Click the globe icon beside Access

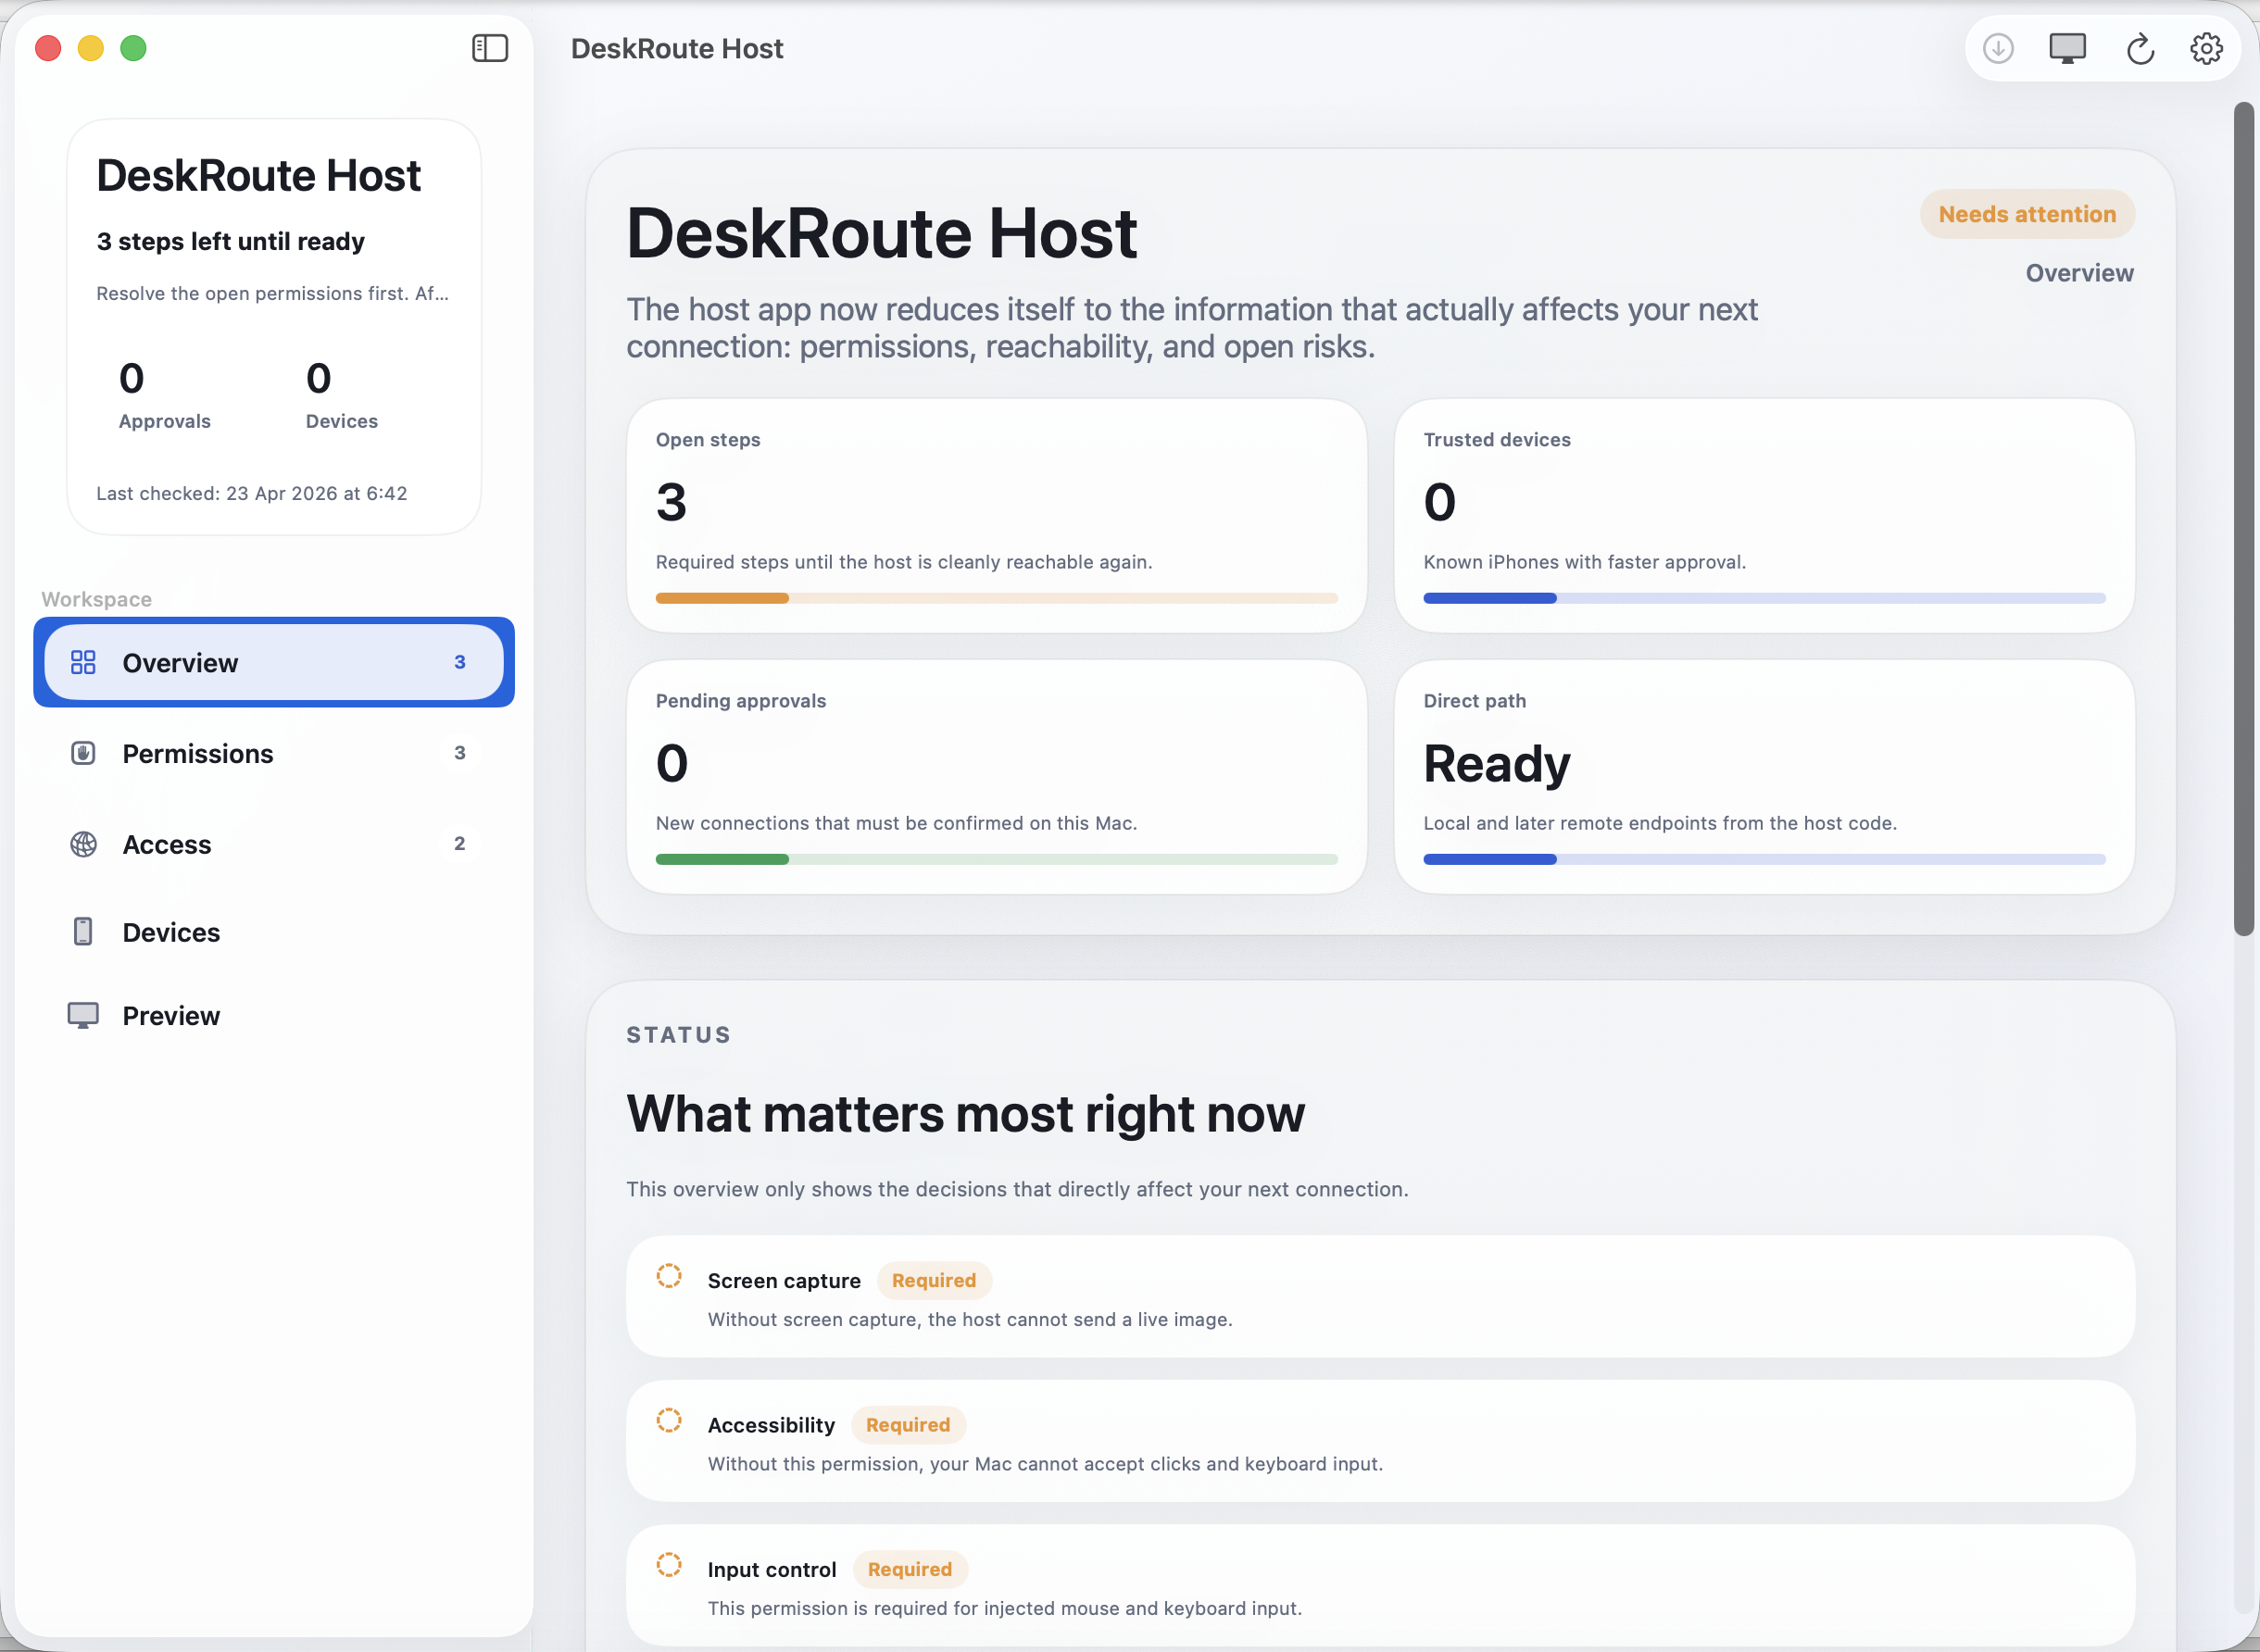point(83,844)
